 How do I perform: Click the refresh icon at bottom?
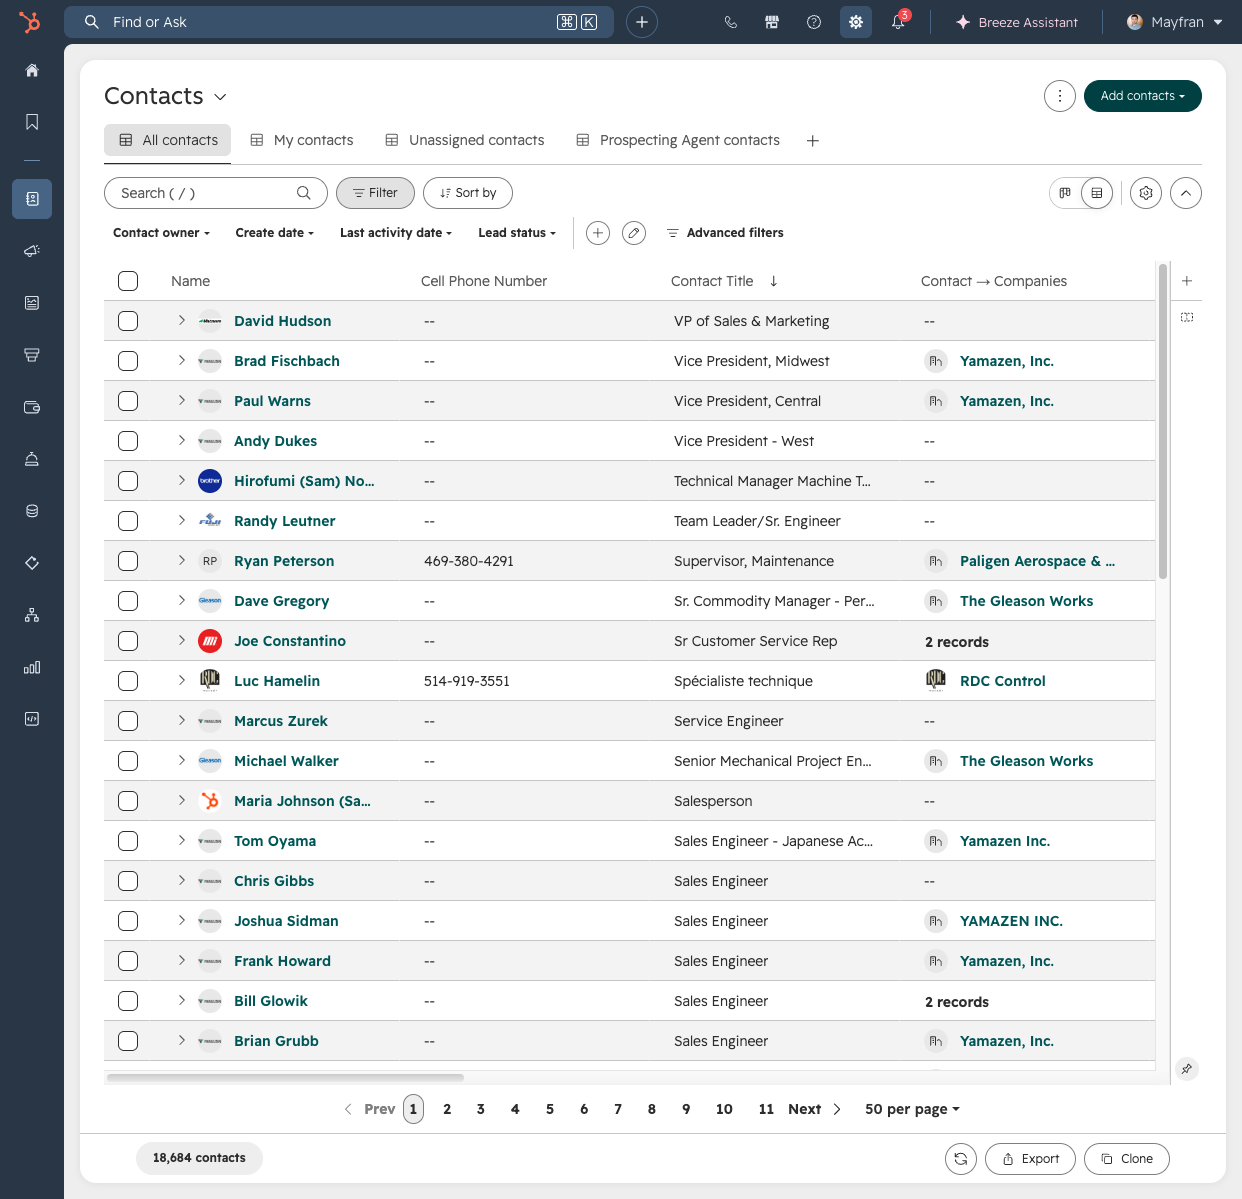[x=961, y=1159]
